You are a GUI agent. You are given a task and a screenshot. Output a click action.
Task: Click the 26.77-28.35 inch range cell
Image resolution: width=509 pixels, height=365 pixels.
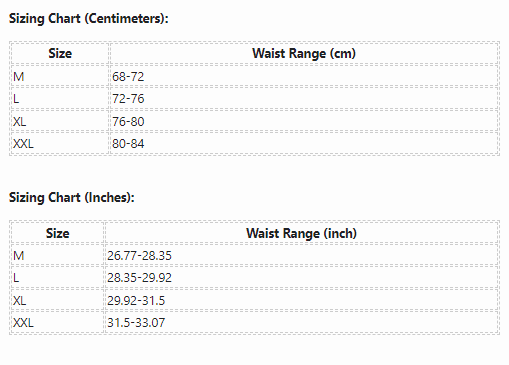[x=301, y=256]
